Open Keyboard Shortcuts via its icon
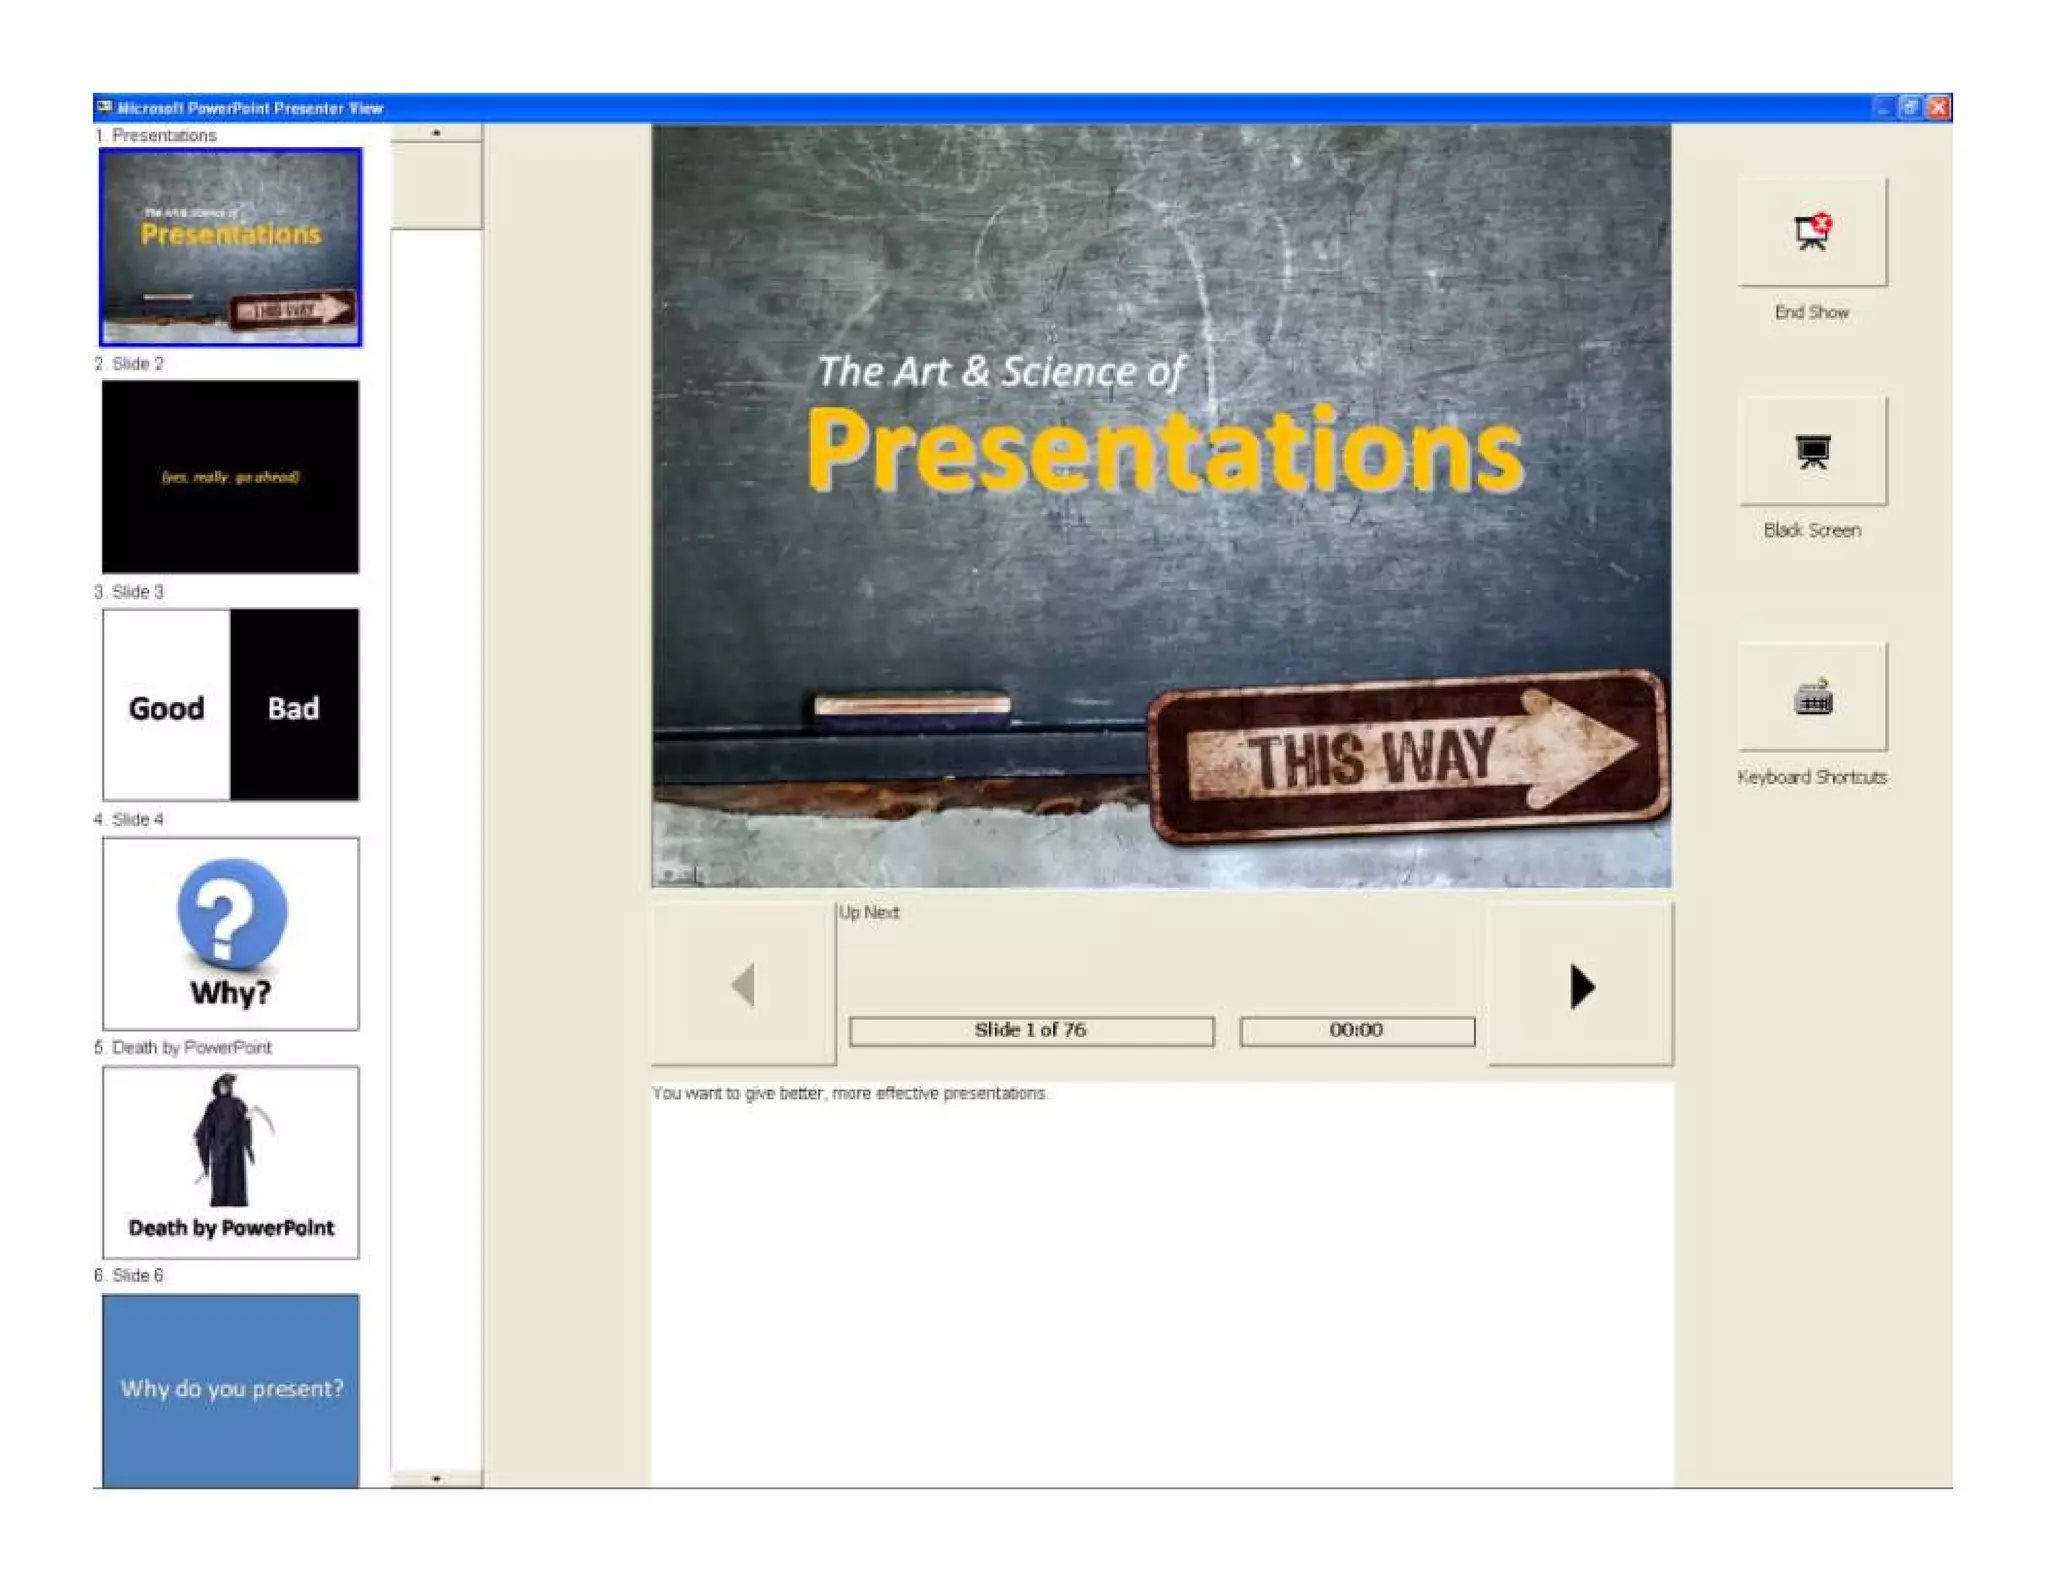2048x1582 pixels. (1811, 697)
